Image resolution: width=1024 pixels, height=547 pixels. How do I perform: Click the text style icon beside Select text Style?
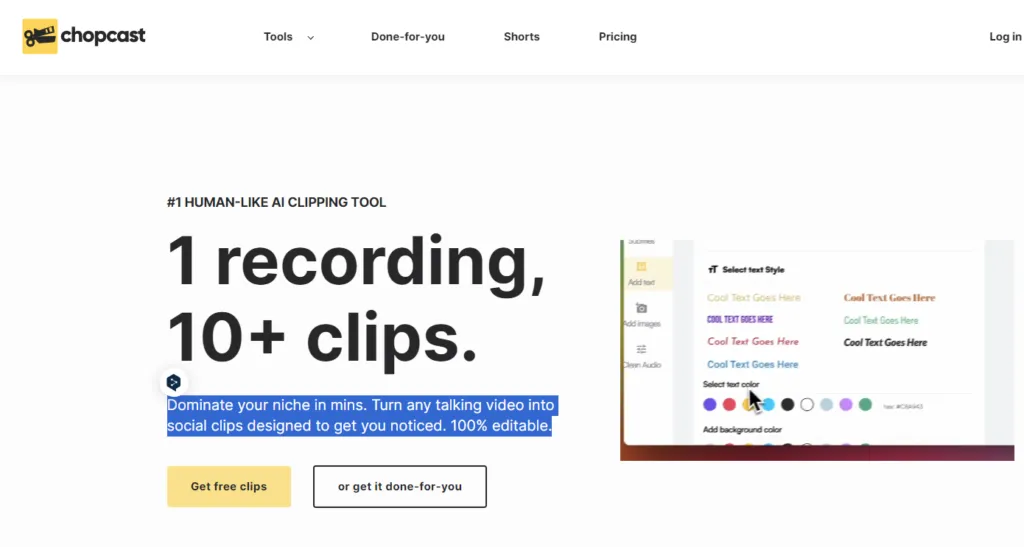click(712, 270)
